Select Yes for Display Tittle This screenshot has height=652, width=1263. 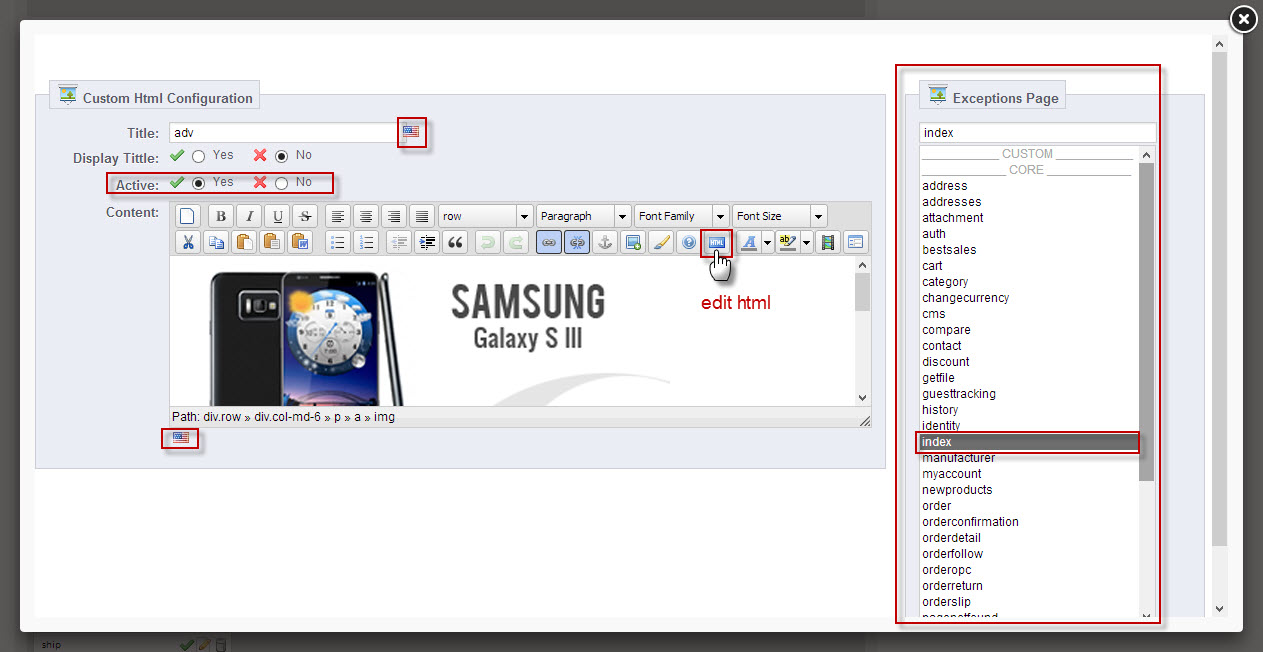pyautogui.click(x=199, y=156)
